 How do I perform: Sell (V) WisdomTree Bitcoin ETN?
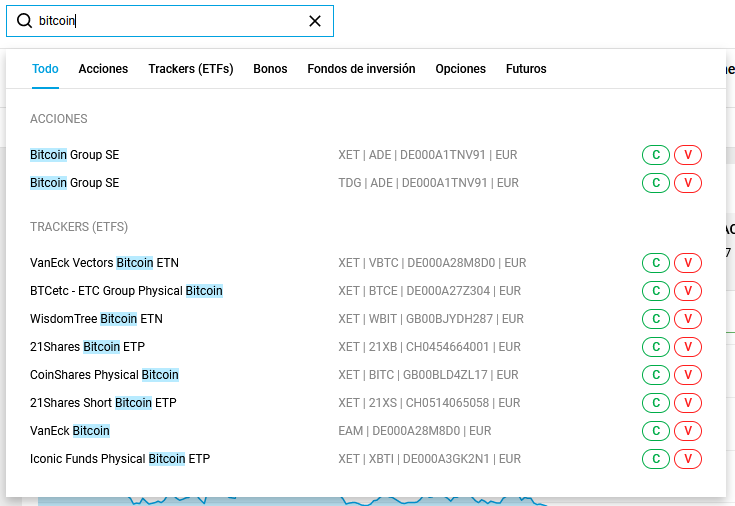[688, 319]
